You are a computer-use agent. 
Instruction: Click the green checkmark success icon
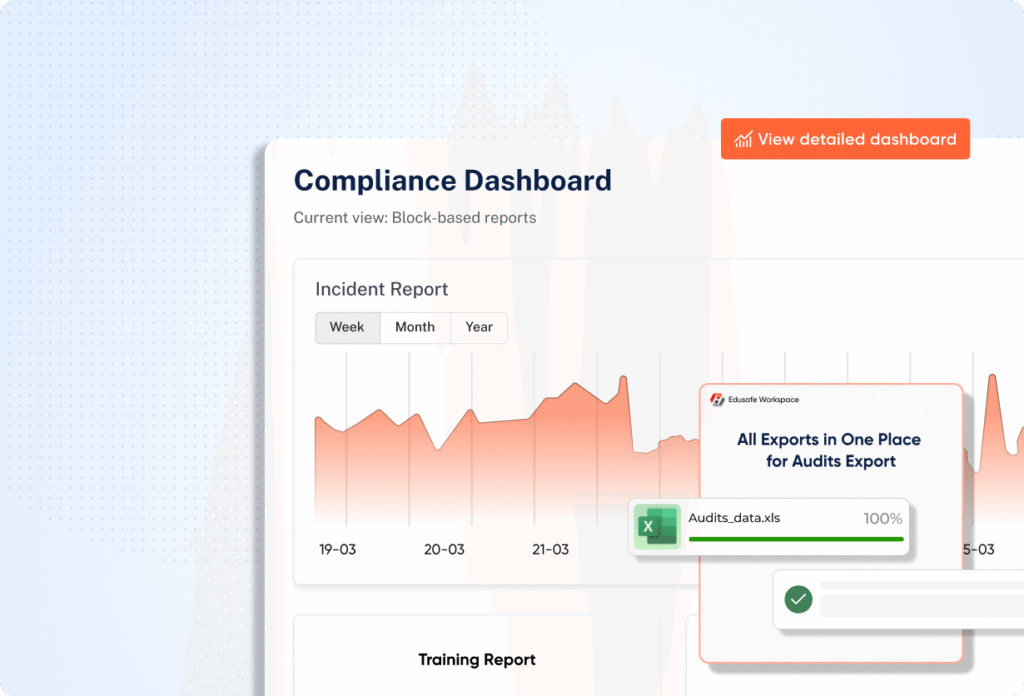pyautogui.click(x=798, y=600)
